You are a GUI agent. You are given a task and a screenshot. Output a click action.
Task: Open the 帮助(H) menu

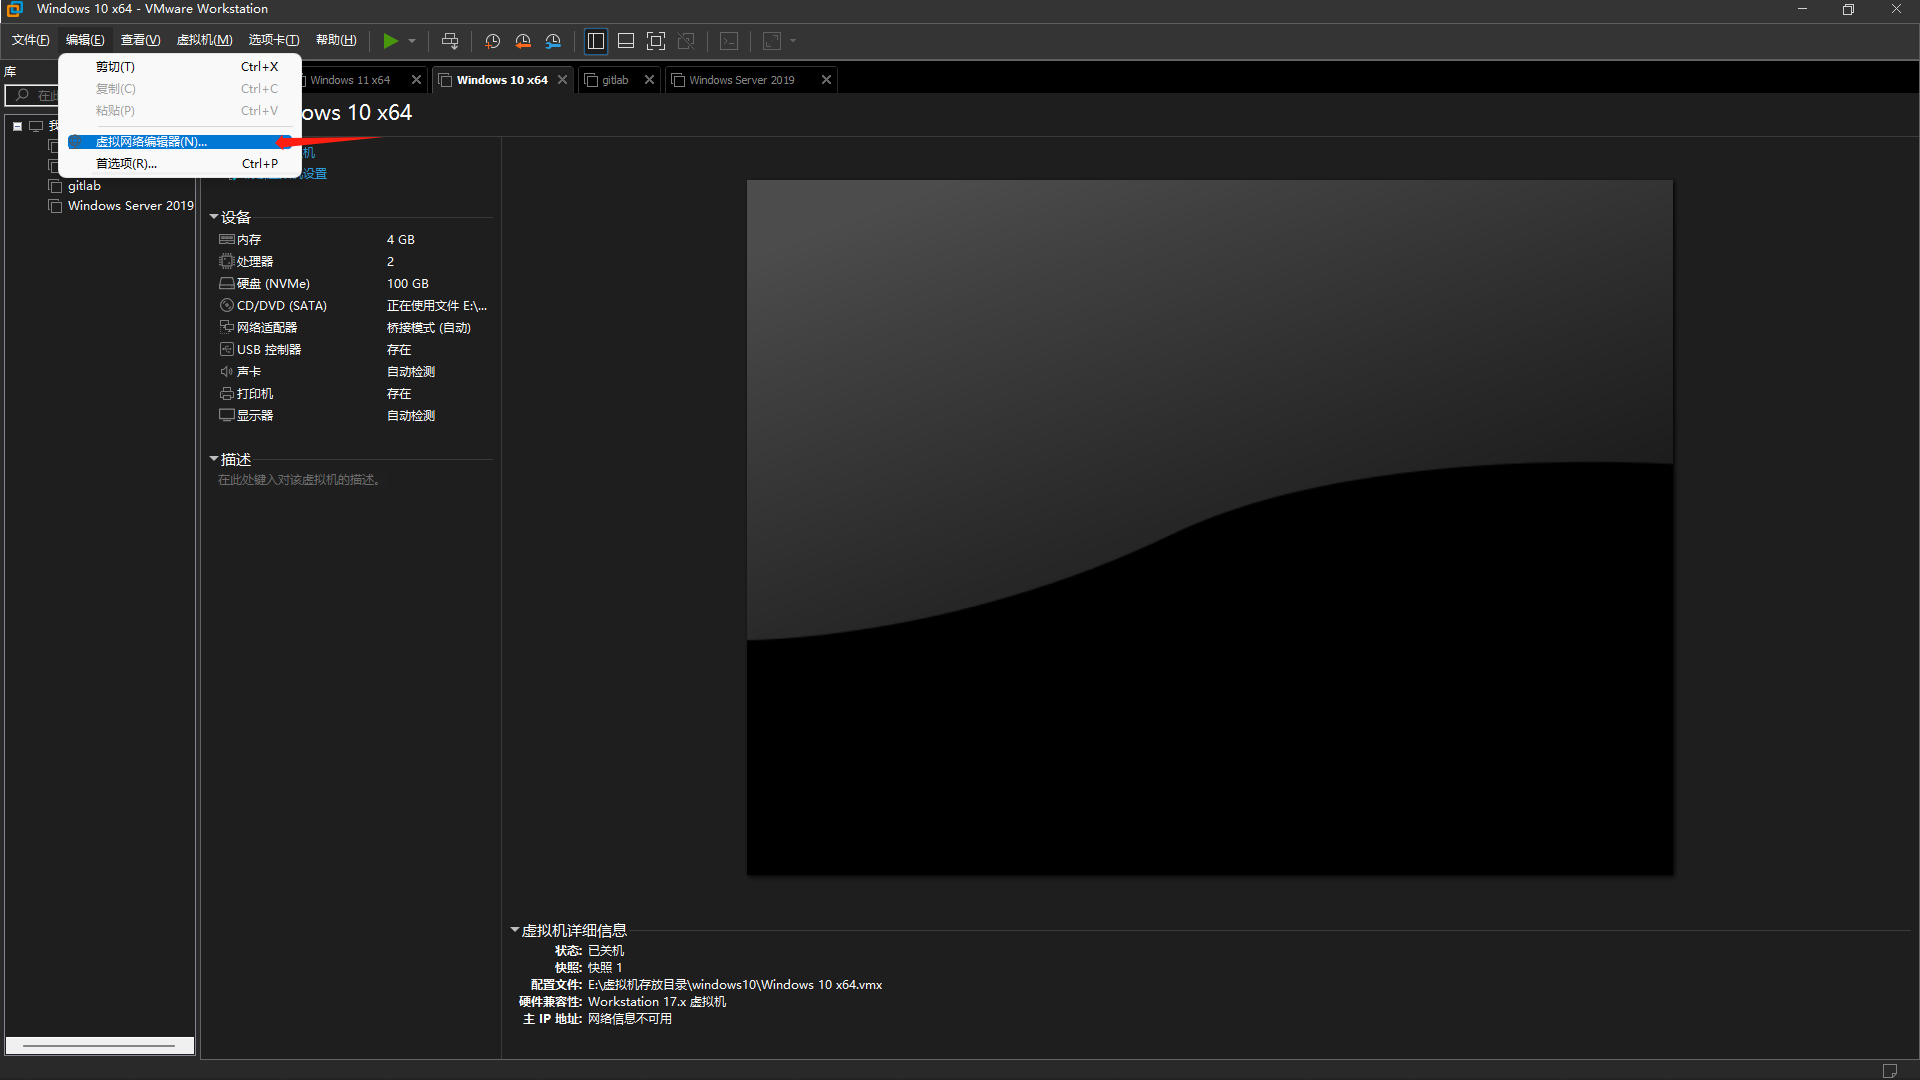[x=336, y=40]
